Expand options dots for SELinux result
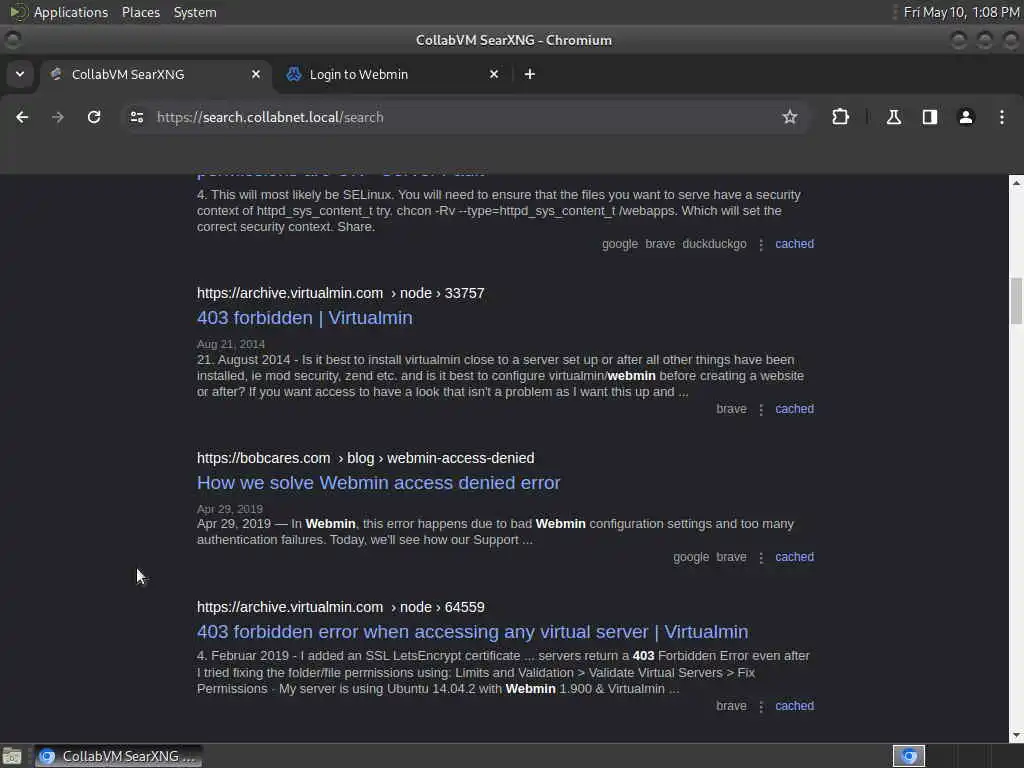This screenshot has width=1024, height=768. tap(761, 244)
